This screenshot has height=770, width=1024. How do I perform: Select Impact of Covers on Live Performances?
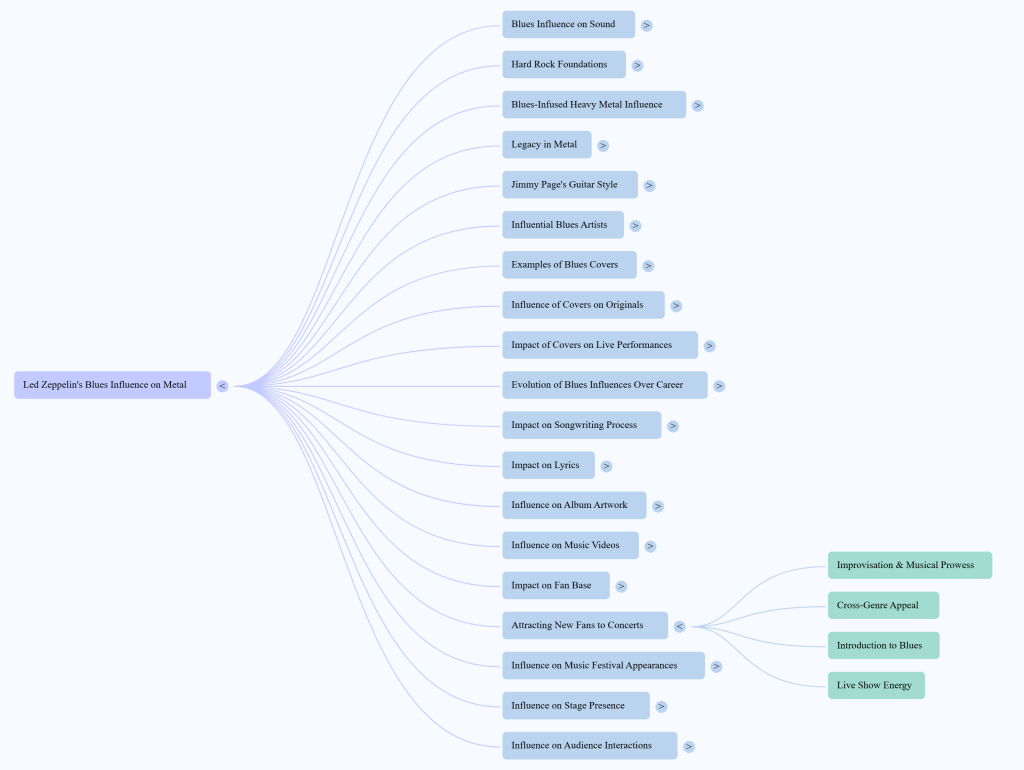pyautogui.click(x=600, y=345)
